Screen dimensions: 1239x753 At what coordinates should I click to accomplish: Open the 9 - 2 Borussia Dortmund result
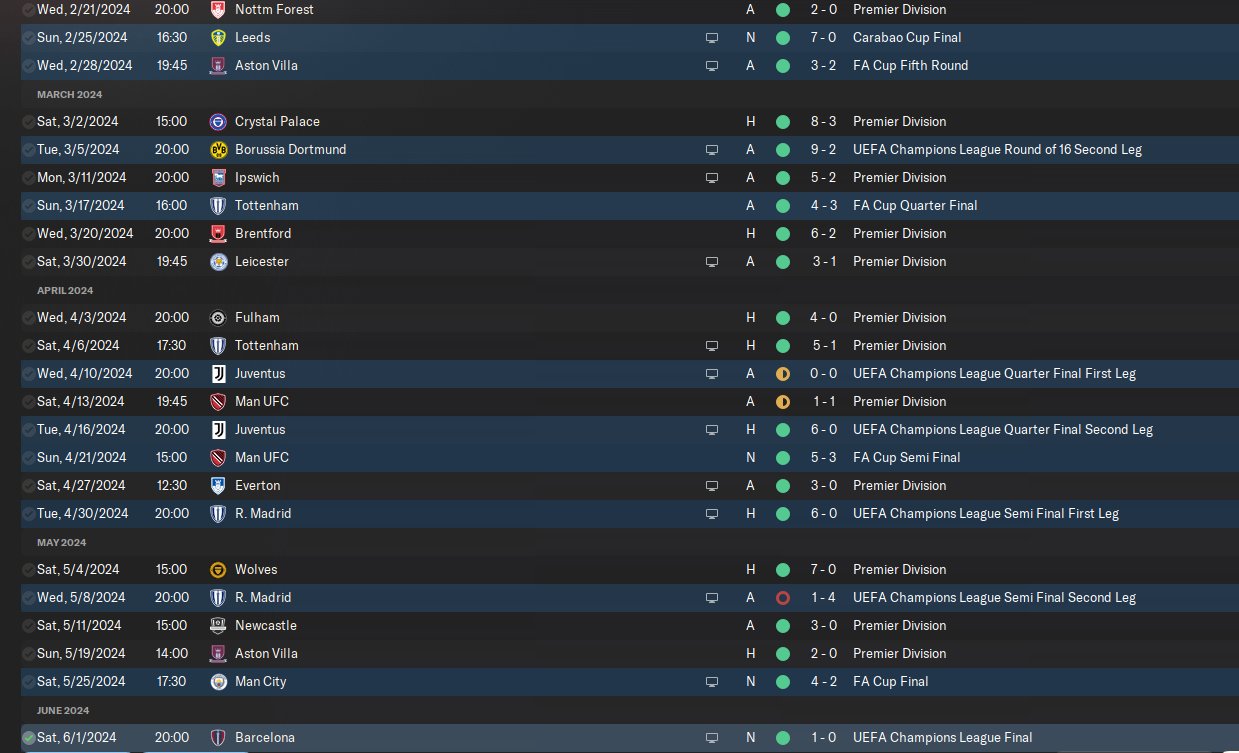[x=824, y=149]
